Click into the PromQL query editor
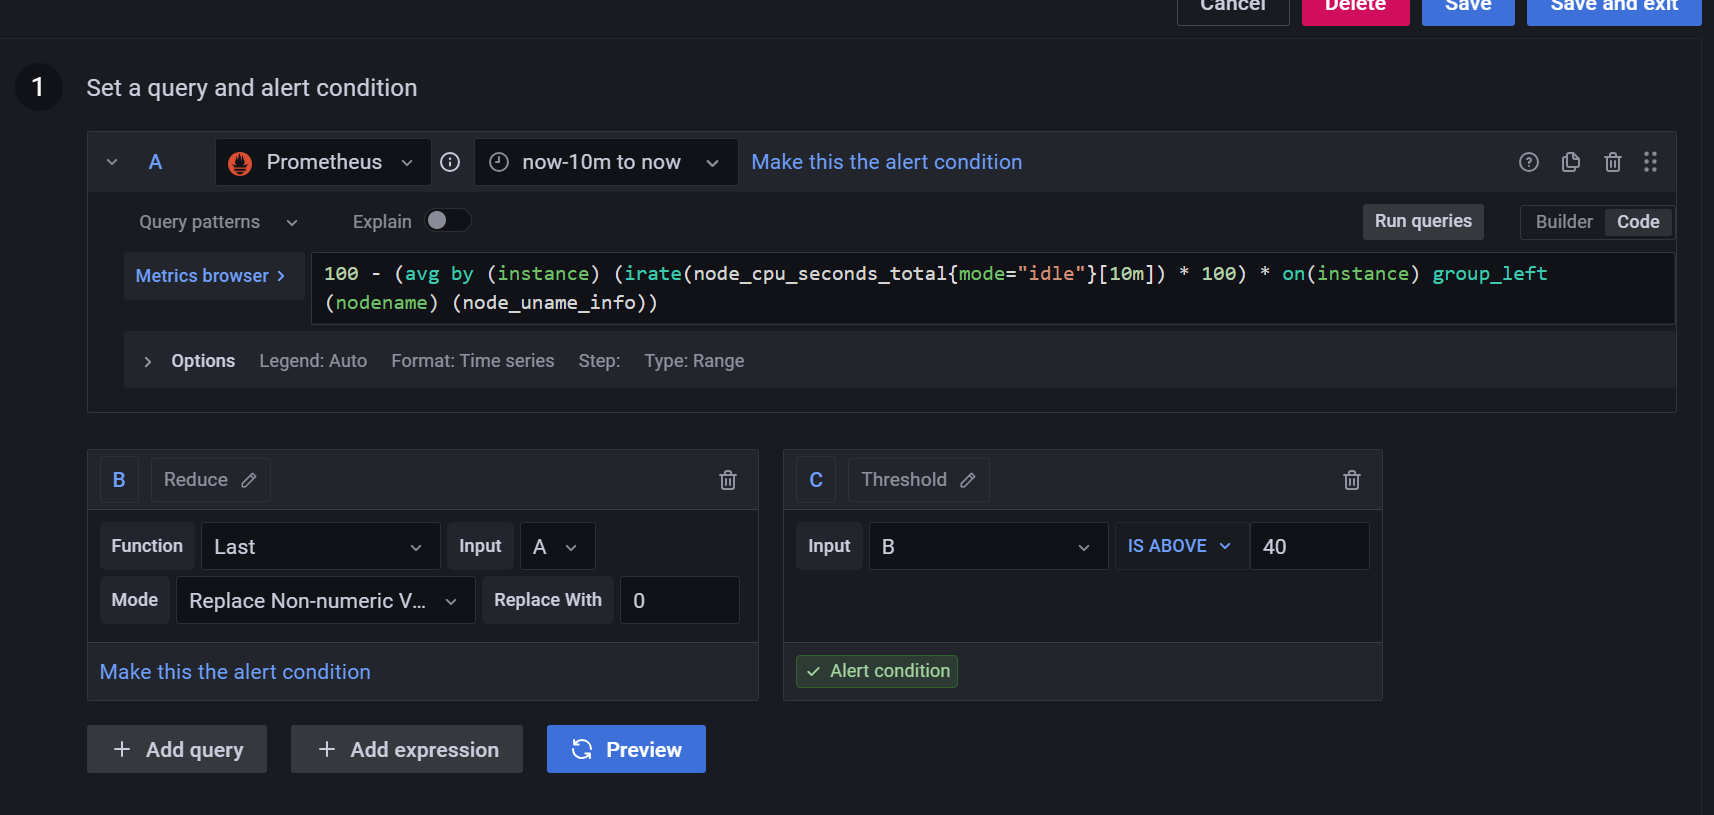Image resolution: width=1714 pixels, height=815 pixels. 992,288
